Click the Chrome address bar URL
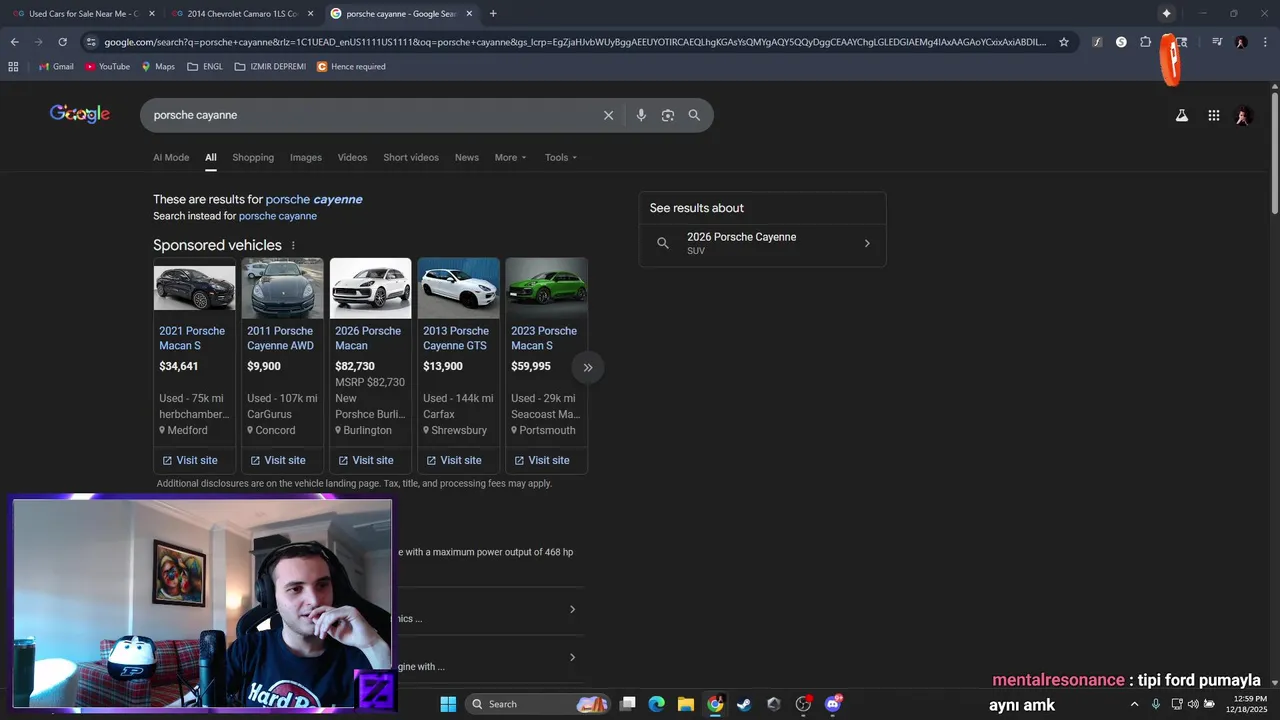Screen dimensions: 1280x720 point(575,42)
